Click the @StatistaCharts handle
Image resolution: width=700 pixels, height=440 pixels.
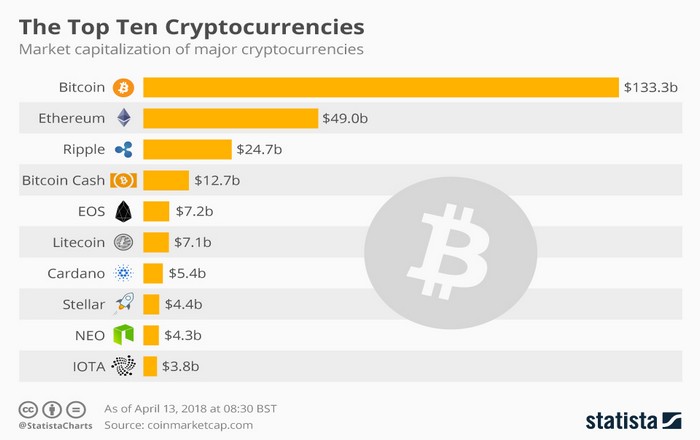coord(55,426)
